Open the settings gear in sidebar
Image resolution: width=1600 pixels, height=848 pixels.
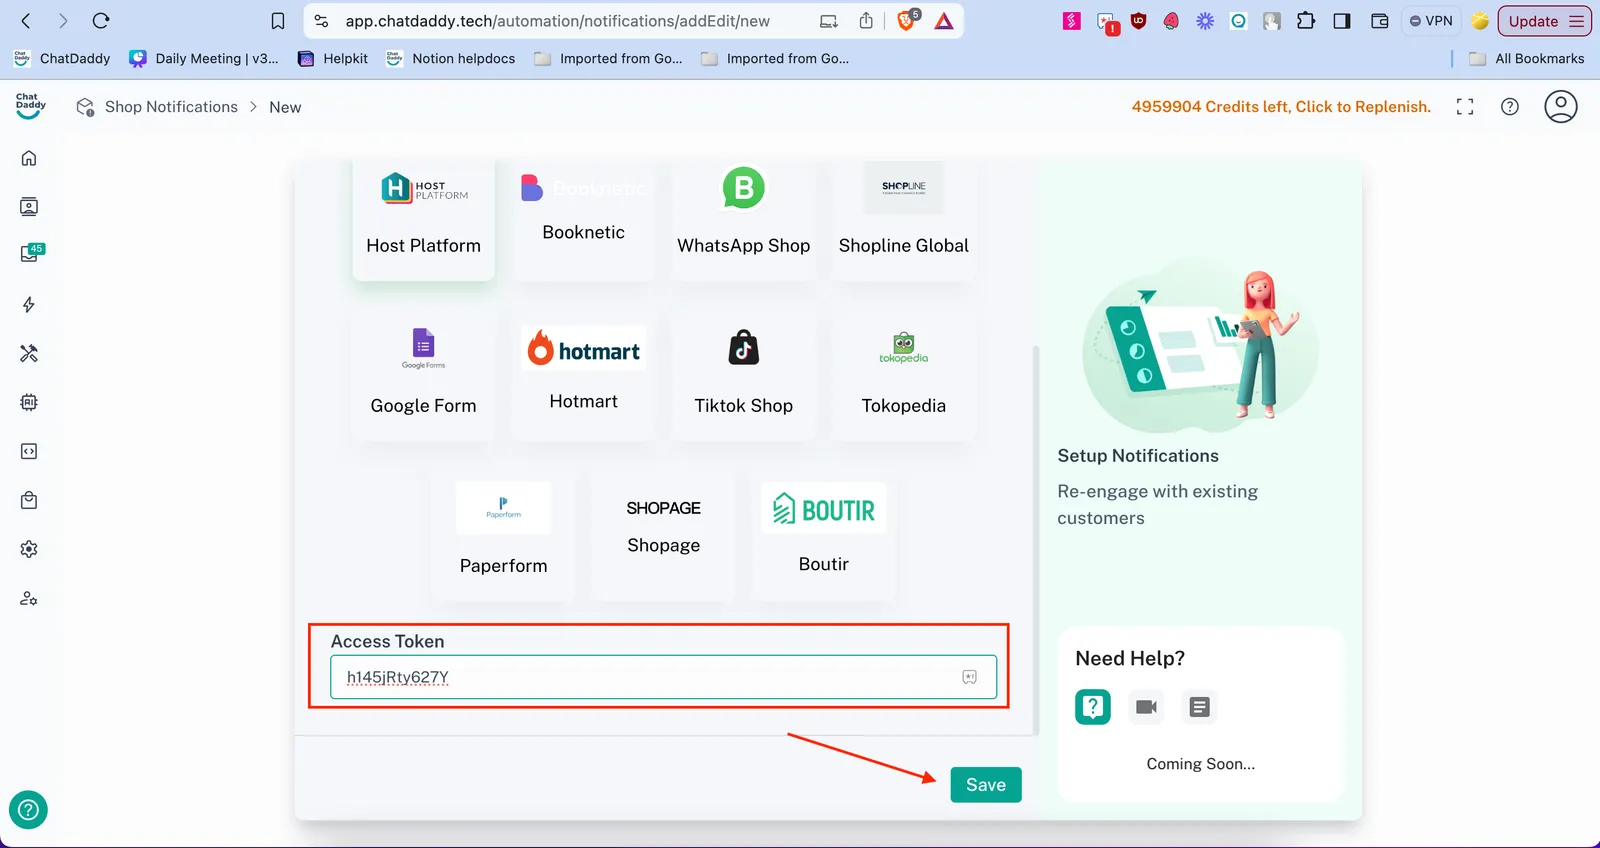tap(29, 549)
